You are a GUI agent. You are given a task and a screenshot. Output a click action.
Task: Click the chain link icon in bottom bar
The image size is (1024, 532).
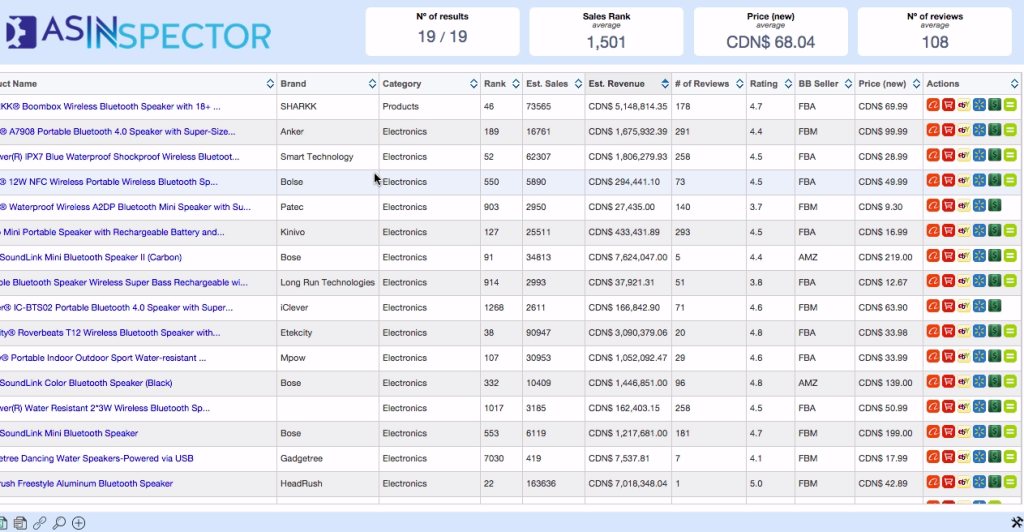[39, 523]
